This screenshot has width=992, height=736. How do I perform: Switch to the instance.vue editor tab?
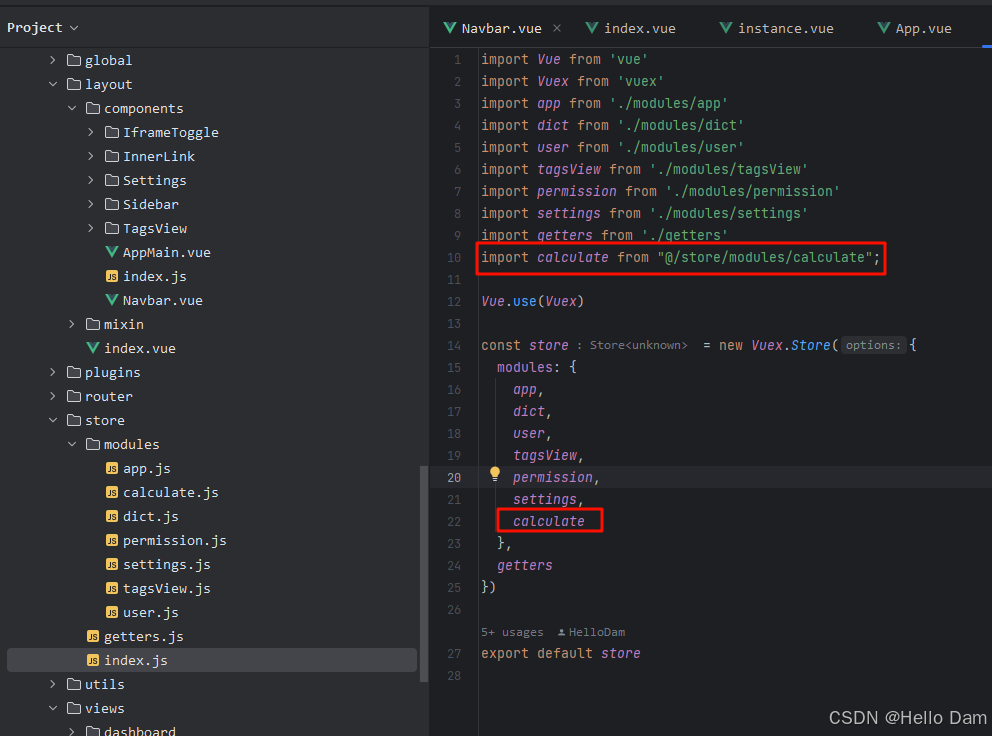click(x=777, y=28)
